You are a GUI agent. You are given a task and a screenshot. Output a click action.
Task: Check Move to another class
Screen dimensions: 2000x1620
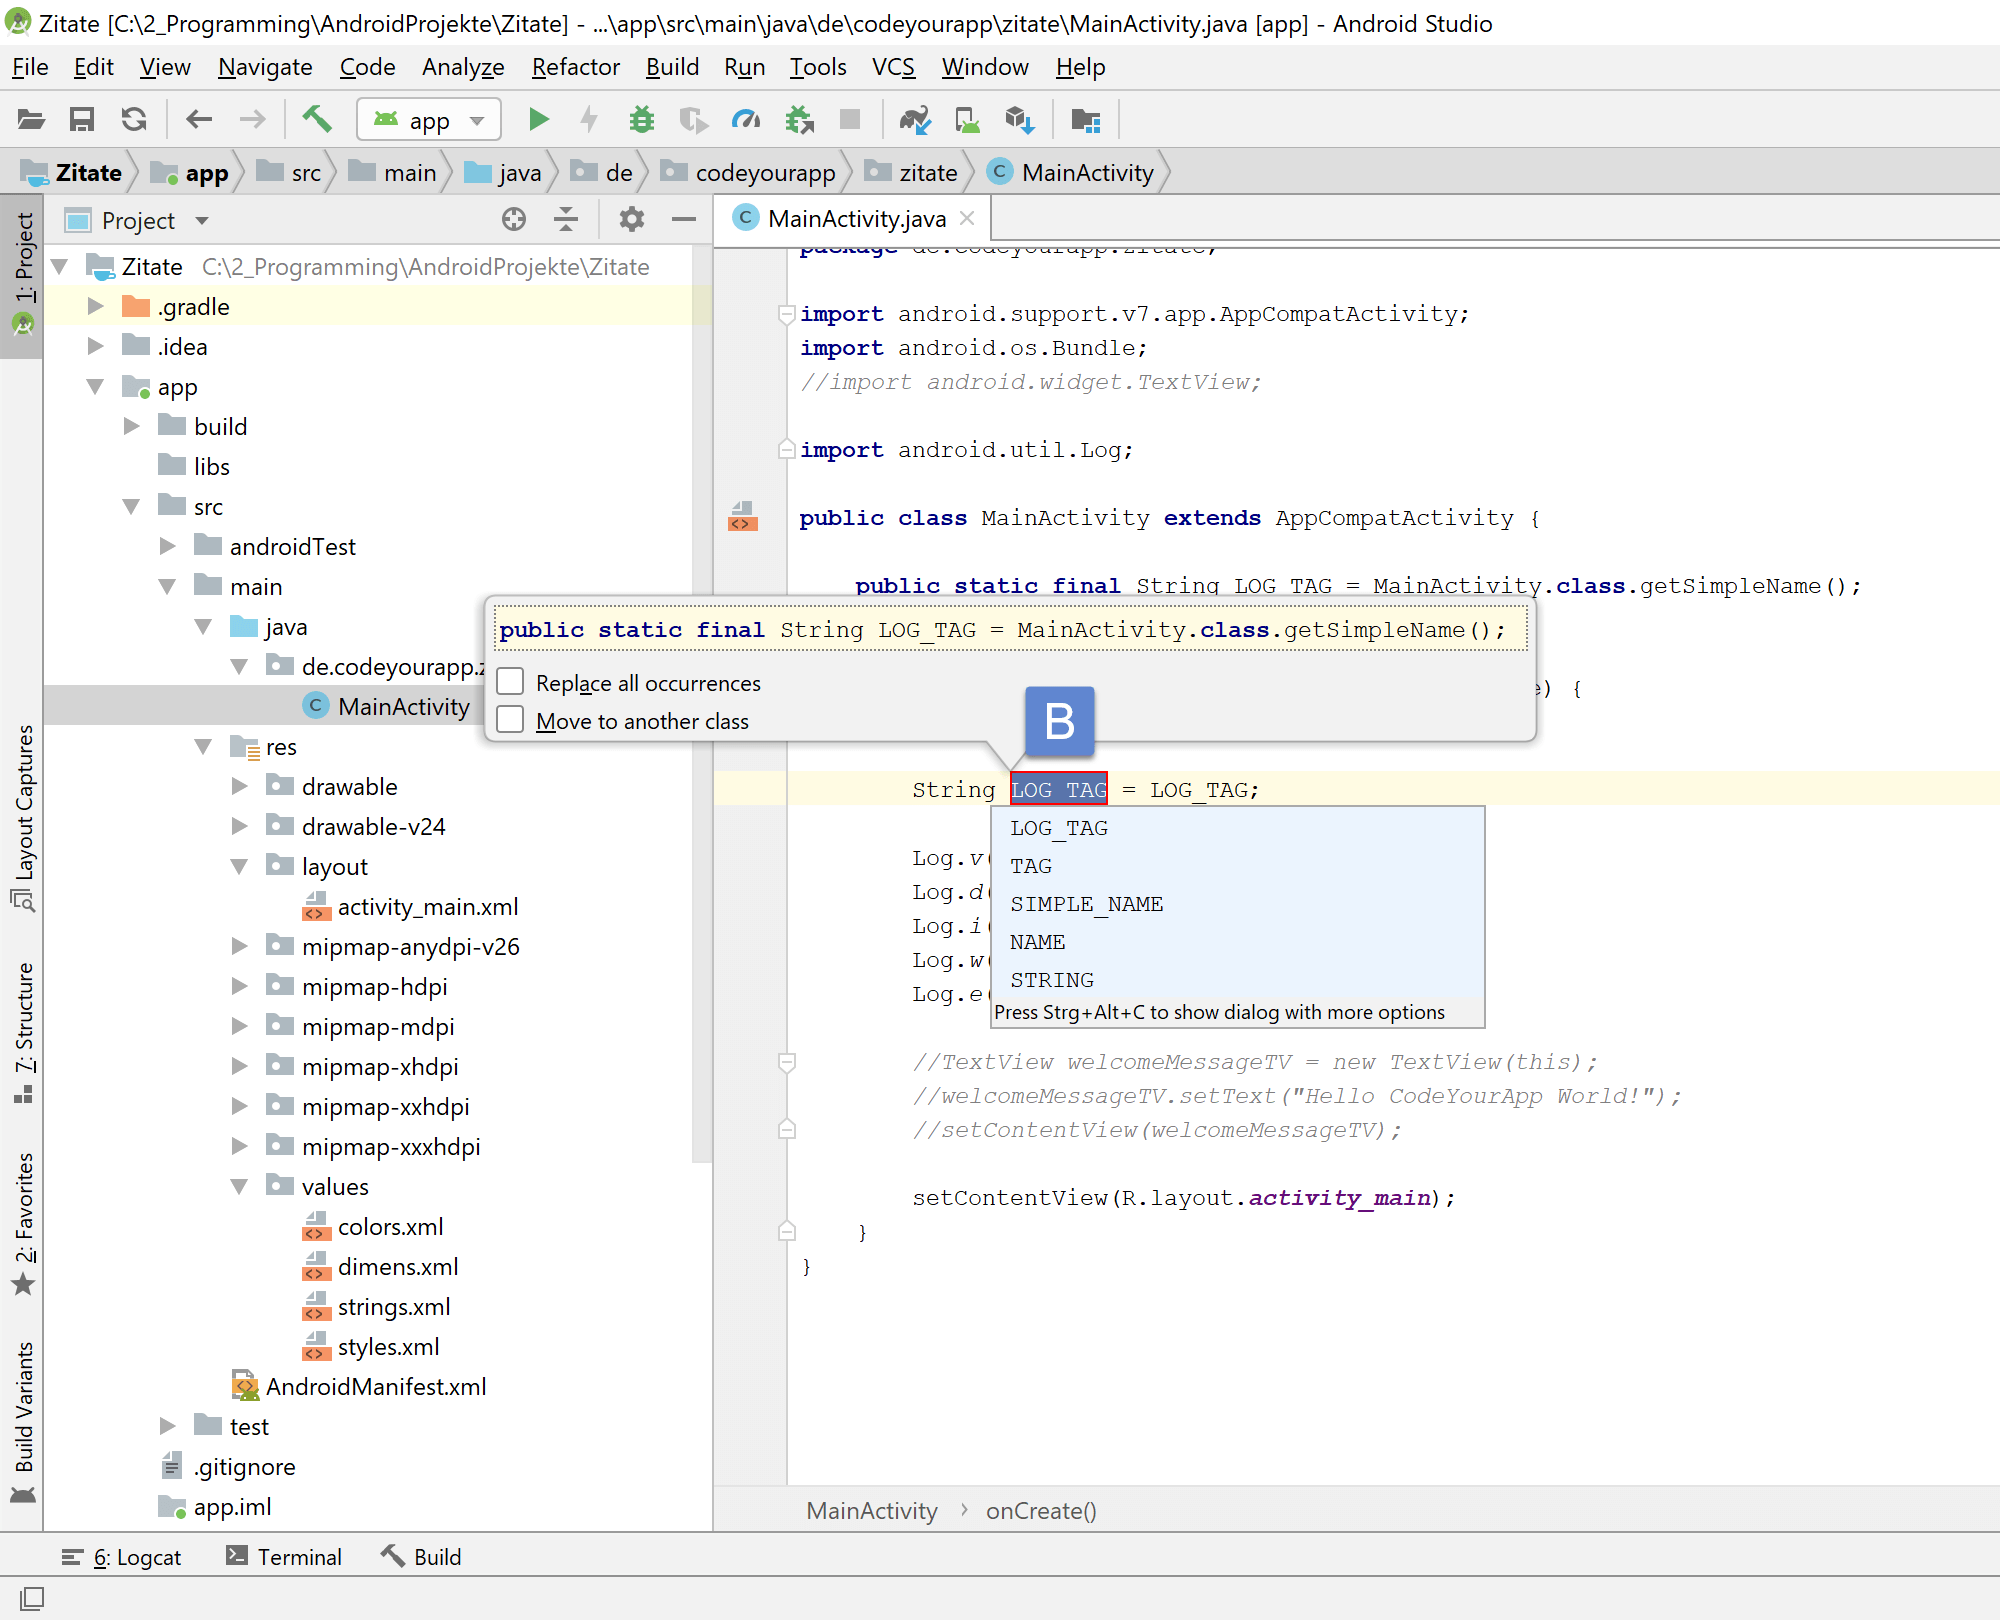511,720
